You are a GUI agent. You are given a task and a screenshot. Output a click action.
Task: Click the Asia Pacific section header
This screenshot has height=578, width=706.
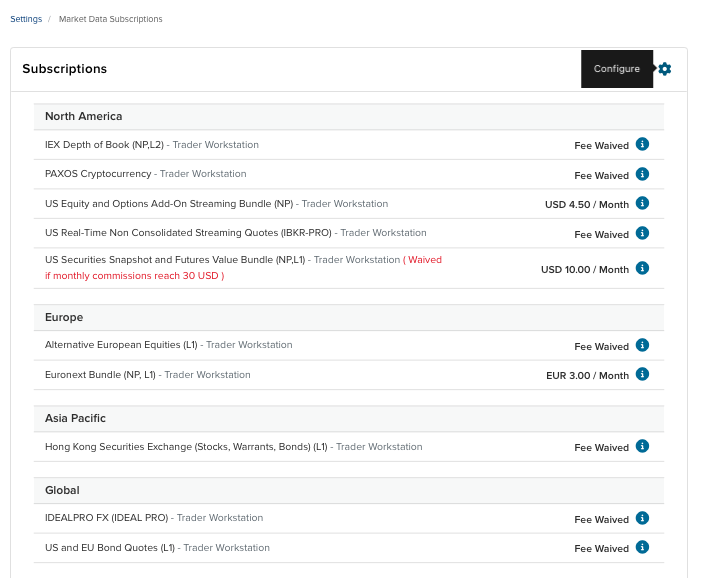348,418
